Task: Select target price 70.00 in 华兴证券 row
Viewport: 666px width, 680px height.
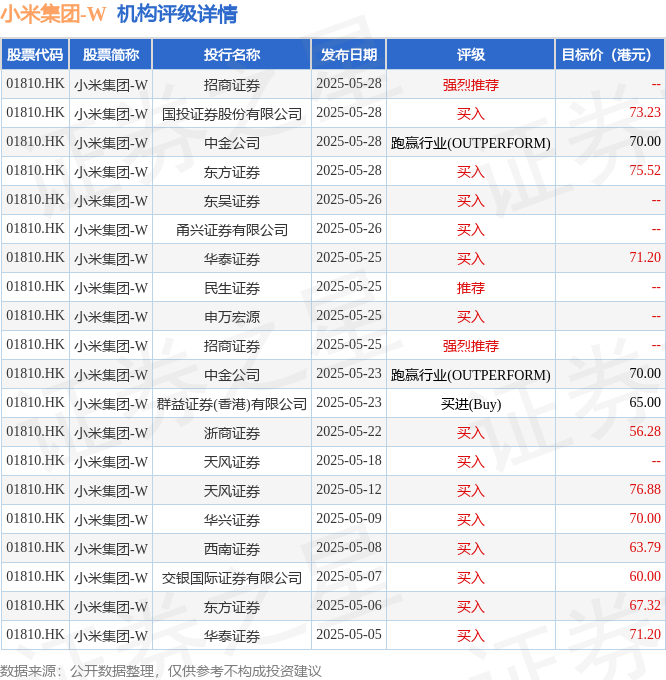Action: point(645,519)
